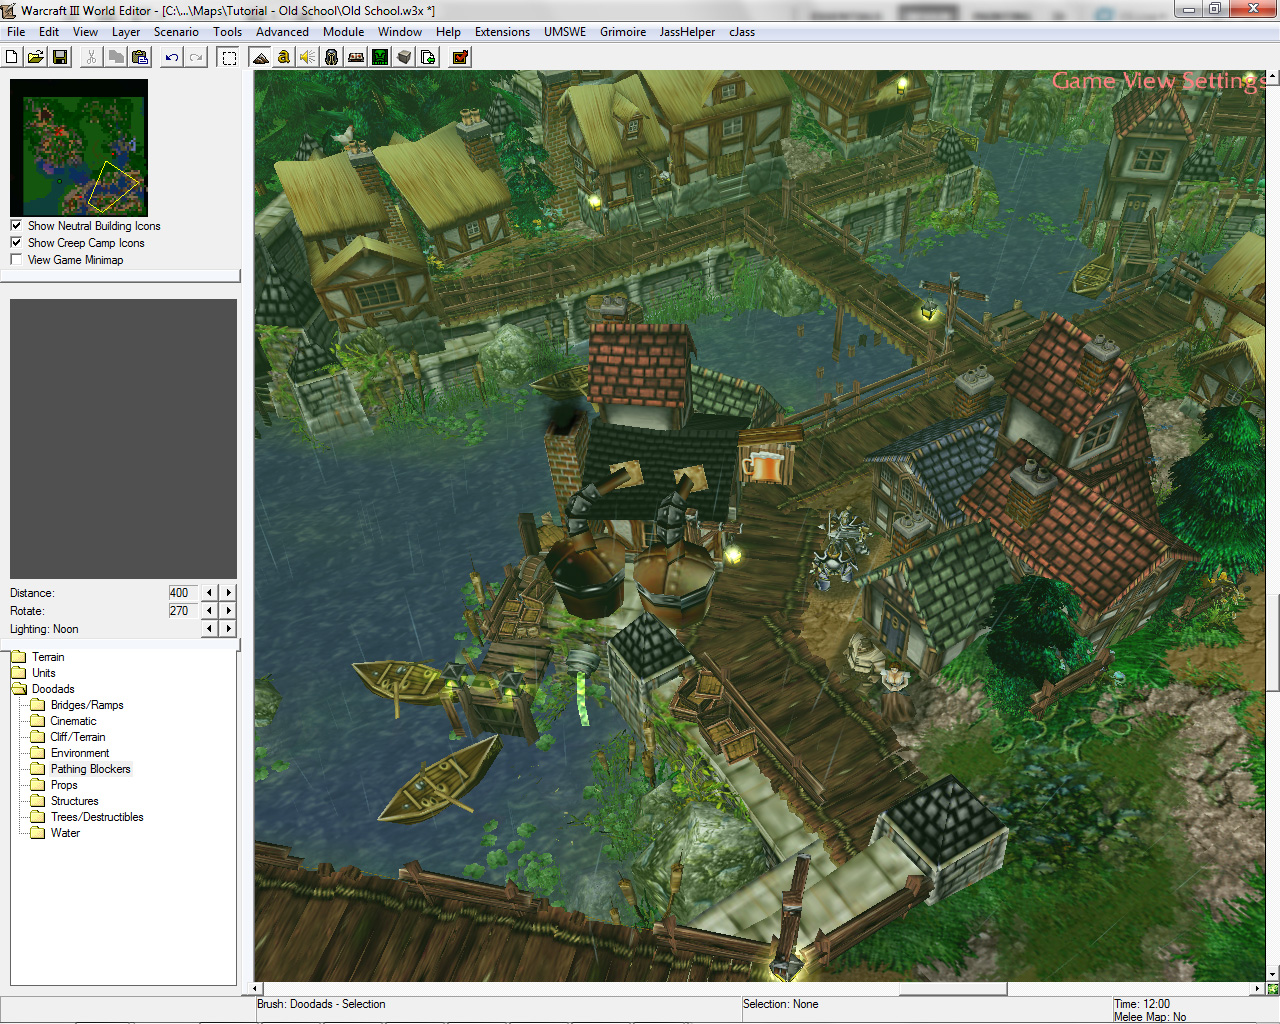This screenshot has width=1280, height=1024.
Task: Open the View menu
Action: pyautogui.click(x=86, y=32)
